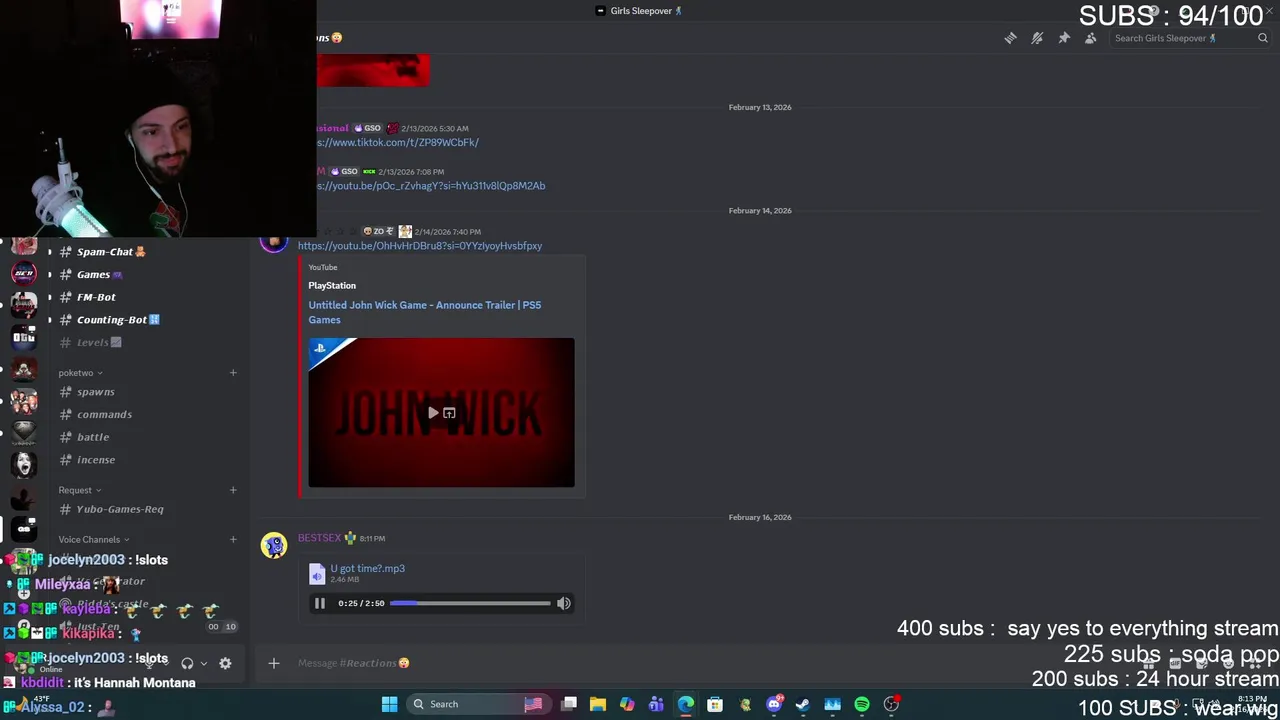Screen dimensions: 1280x720
Task: Select the server icon beside poketwo category
Action: point(24,370)
